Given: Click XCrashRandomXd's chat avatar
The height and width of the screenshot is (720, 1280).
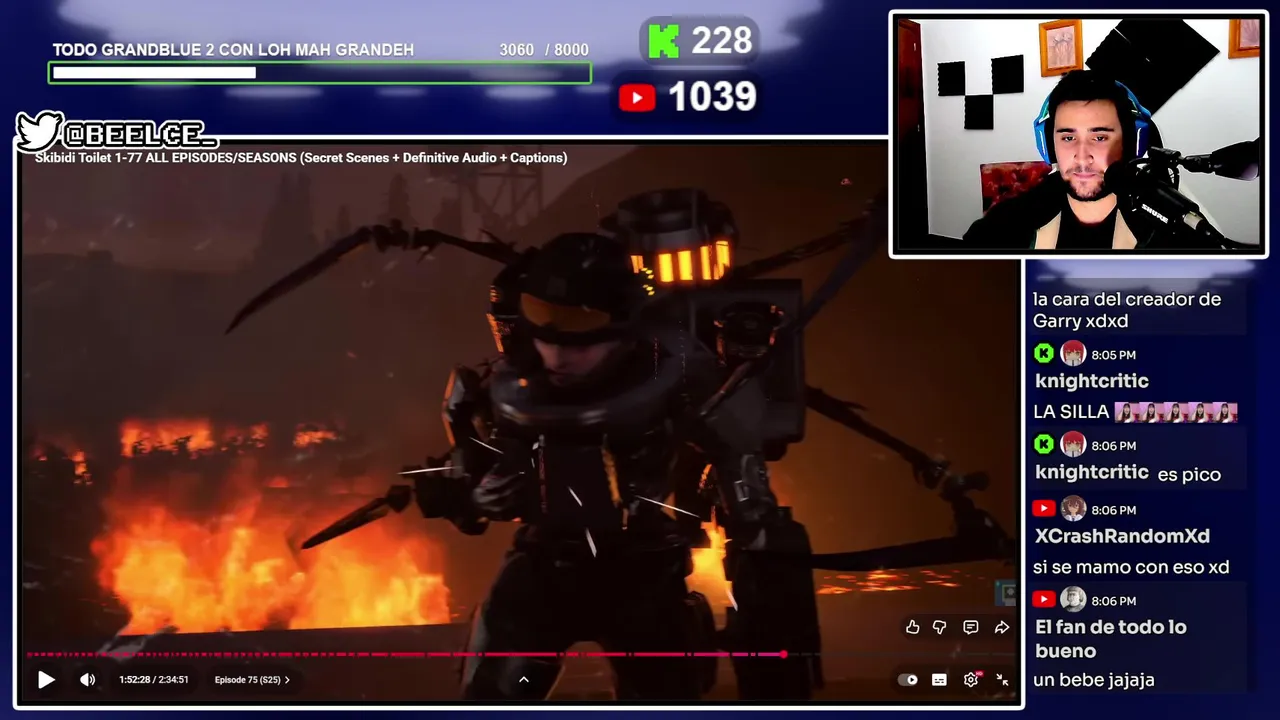Looking at the screenshot, I should [x=1073, y=509].
